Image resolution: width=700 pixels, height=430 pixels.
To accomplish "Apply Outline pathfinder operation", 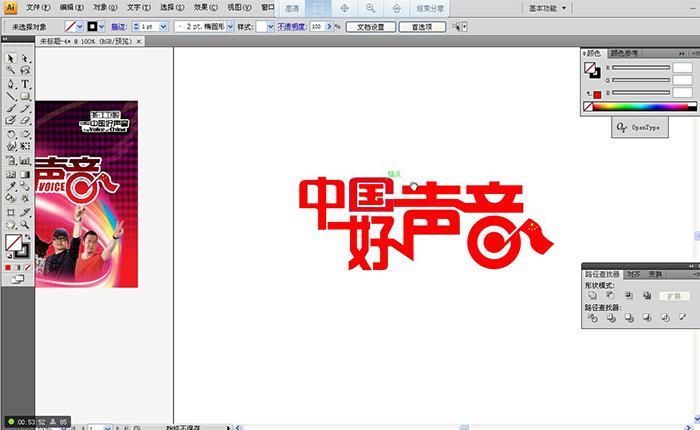I will click(x=665, y=317).
